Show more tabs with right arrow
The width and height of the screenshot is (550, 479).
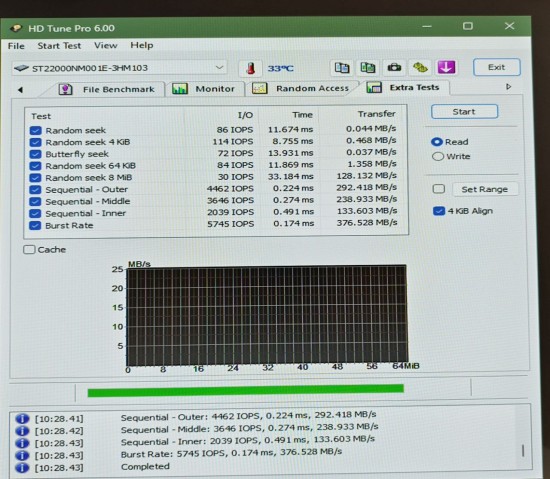tap(509, 87)
